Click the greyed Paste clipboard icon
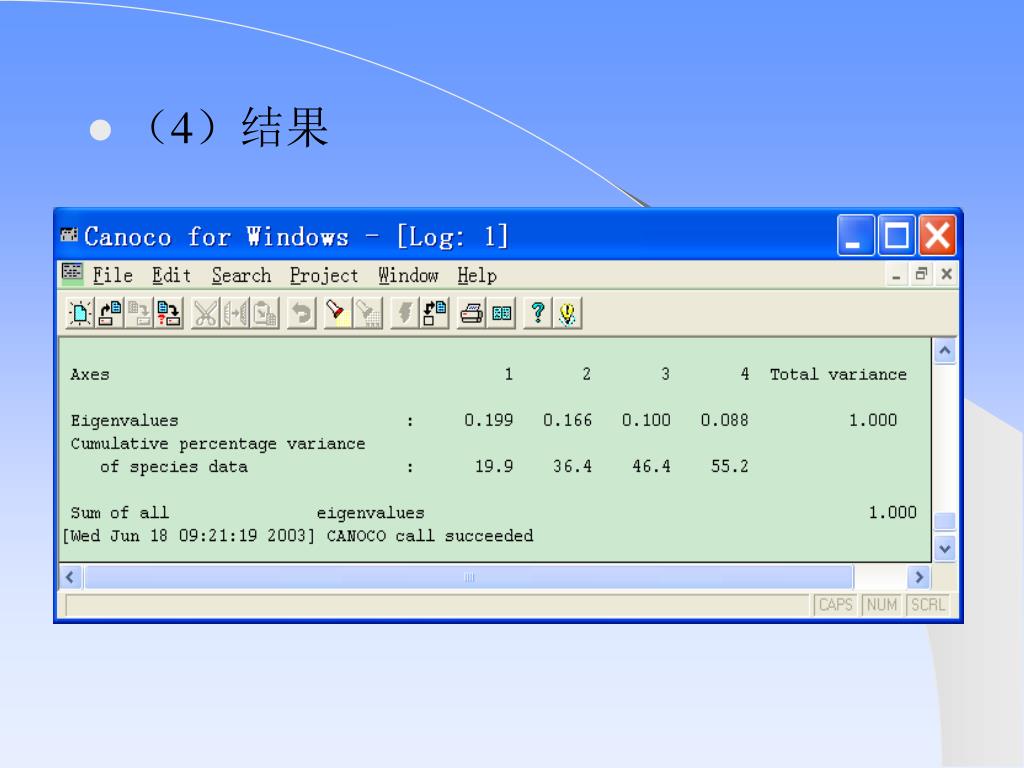This screenshot has width=1024, height=768. (x=264, y=313)
